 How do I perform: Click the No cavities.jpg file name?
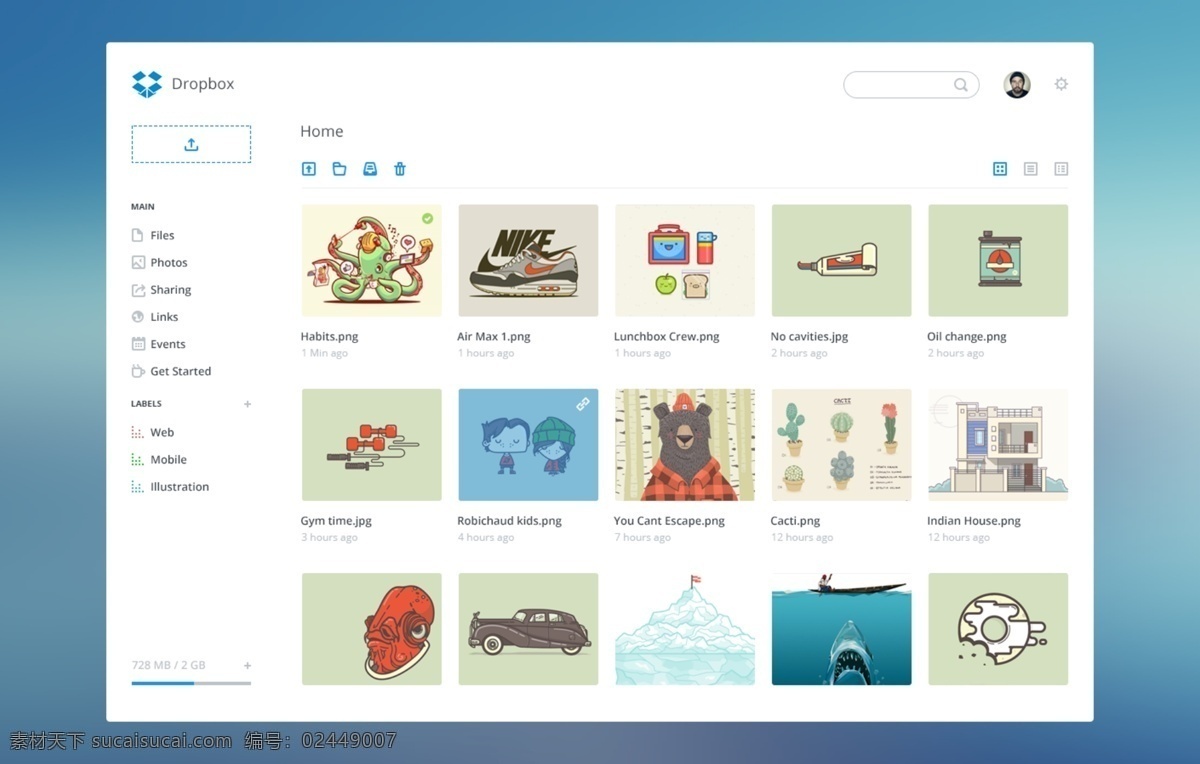809,337
